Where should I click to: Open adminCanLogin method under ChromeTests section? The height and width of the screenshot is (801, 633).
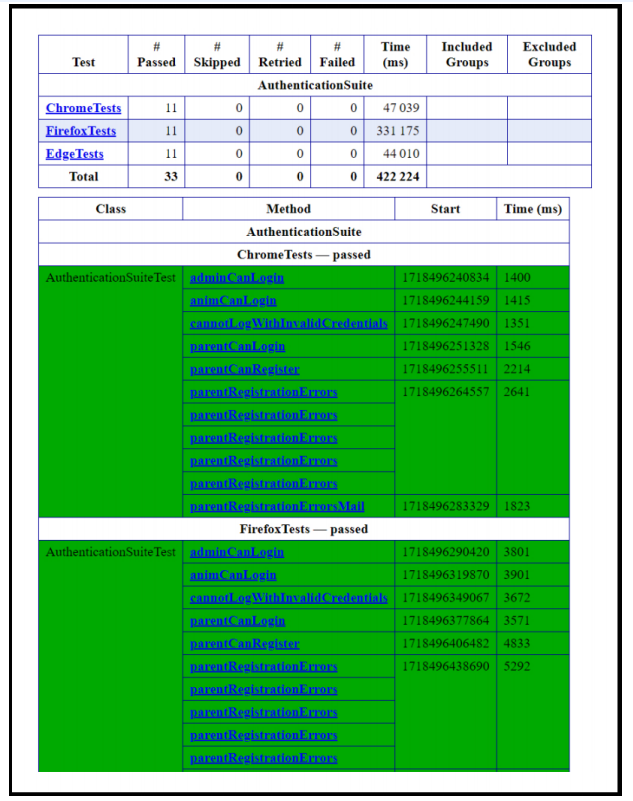237,278
